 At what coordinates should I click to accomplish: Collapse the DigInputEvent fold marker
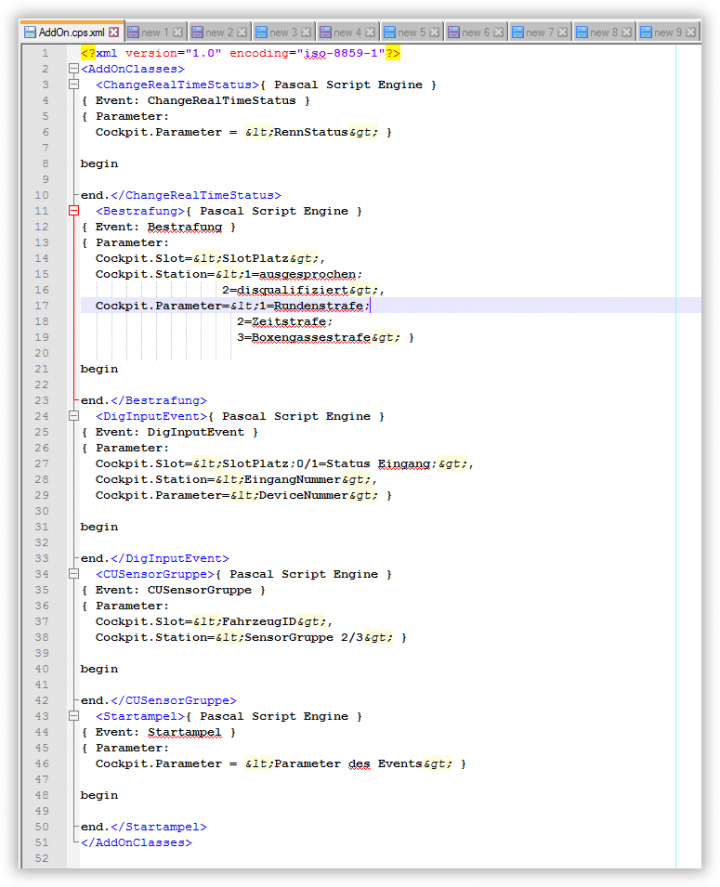74,416
